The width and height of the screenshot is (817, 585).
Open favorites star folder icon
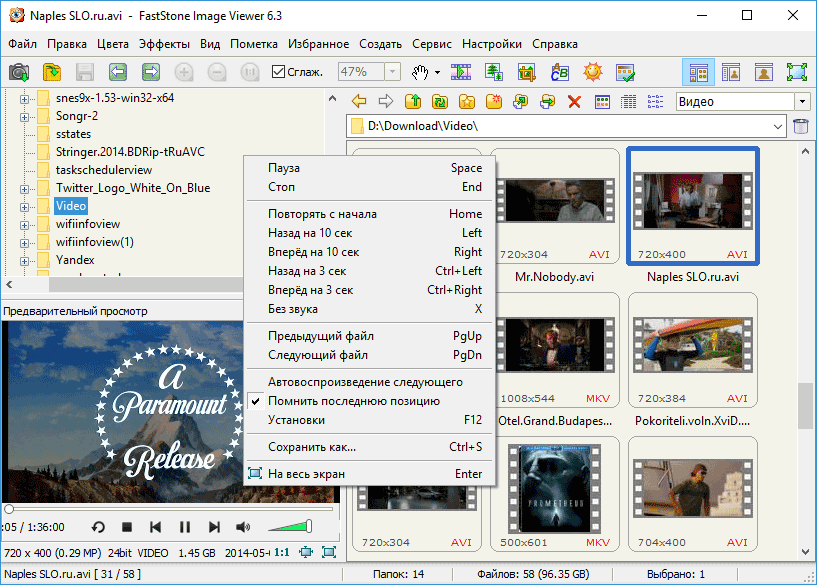(x=467, y=101)
